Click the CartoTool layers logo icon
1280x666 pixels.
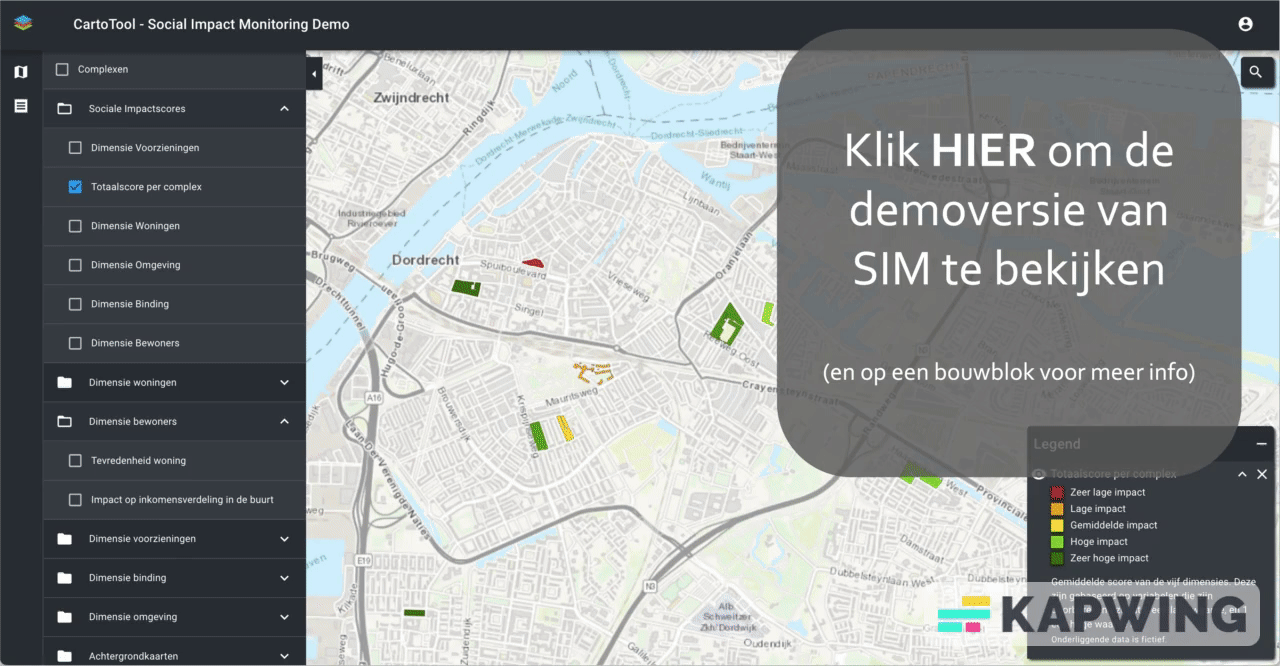(22, 24)
